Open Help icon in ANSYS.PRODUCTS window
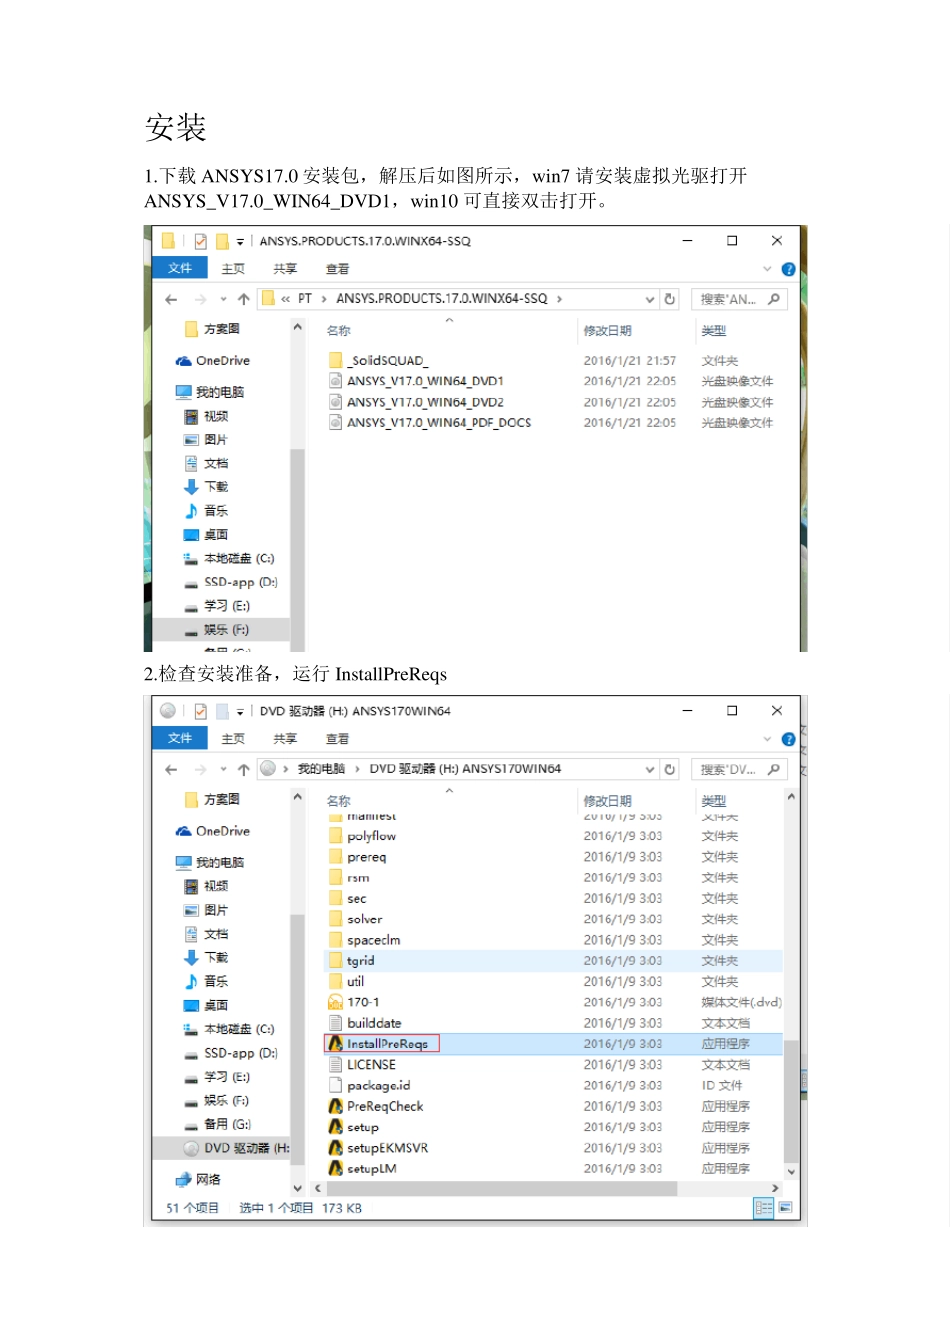 point(788,269)
